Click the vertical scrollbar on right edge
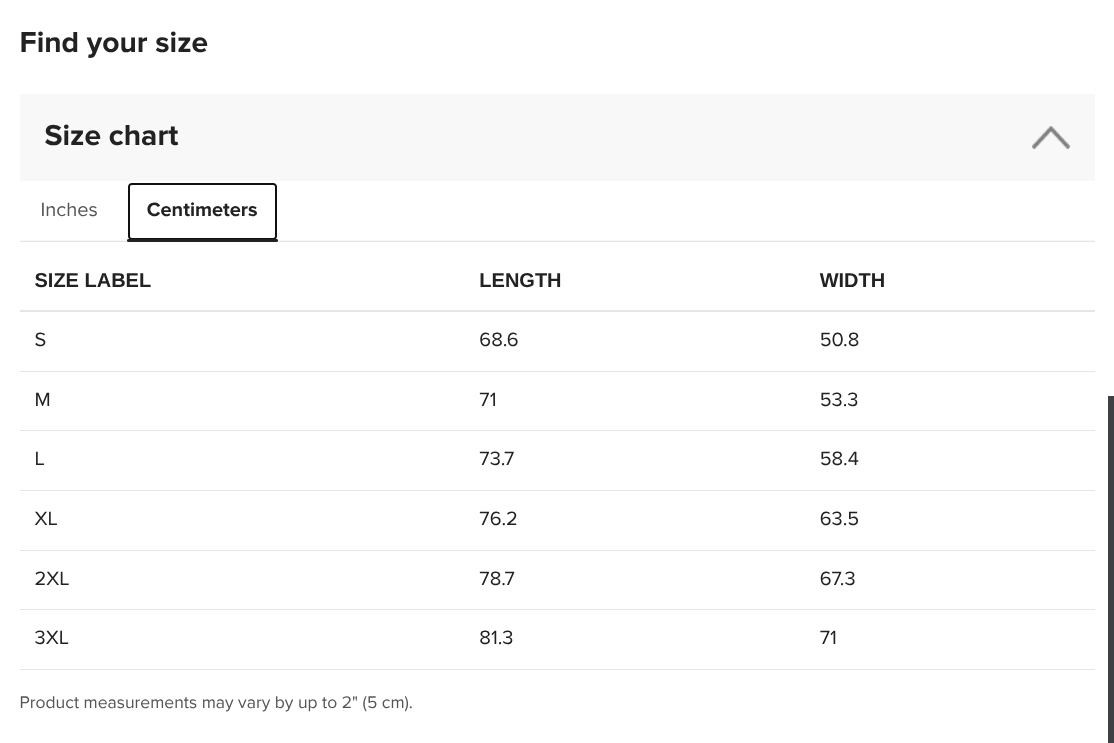The image size is (1114, 743). point(1110,570)
